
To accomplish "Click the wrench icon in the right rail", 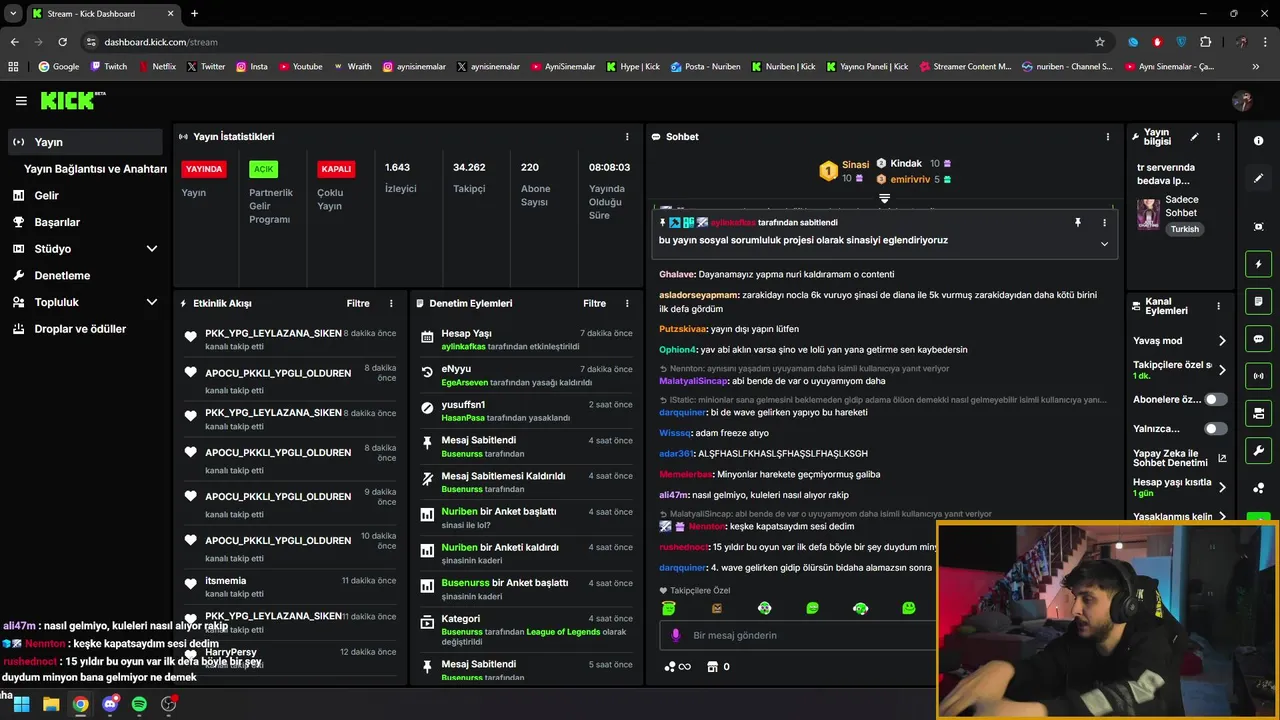I will coord(1258,450).
